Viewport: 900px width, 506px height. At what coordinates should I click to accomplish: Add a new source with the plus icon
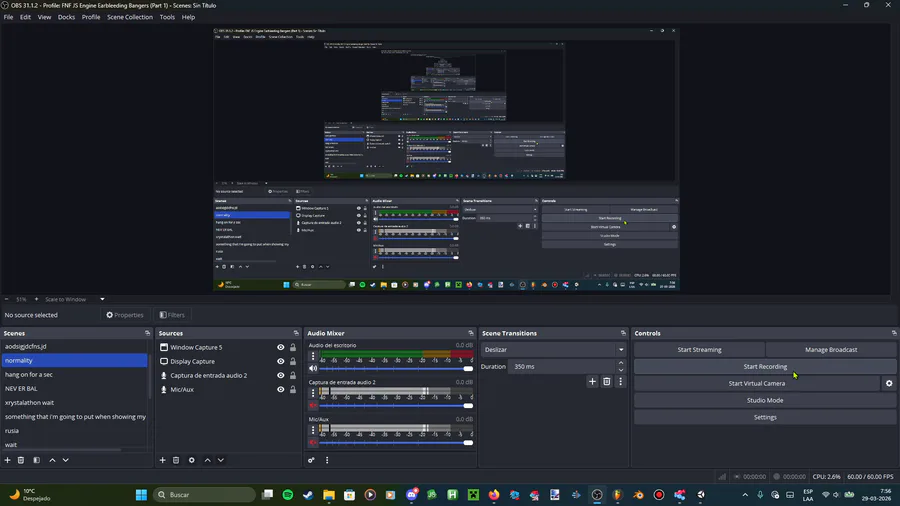coord(162,460)
